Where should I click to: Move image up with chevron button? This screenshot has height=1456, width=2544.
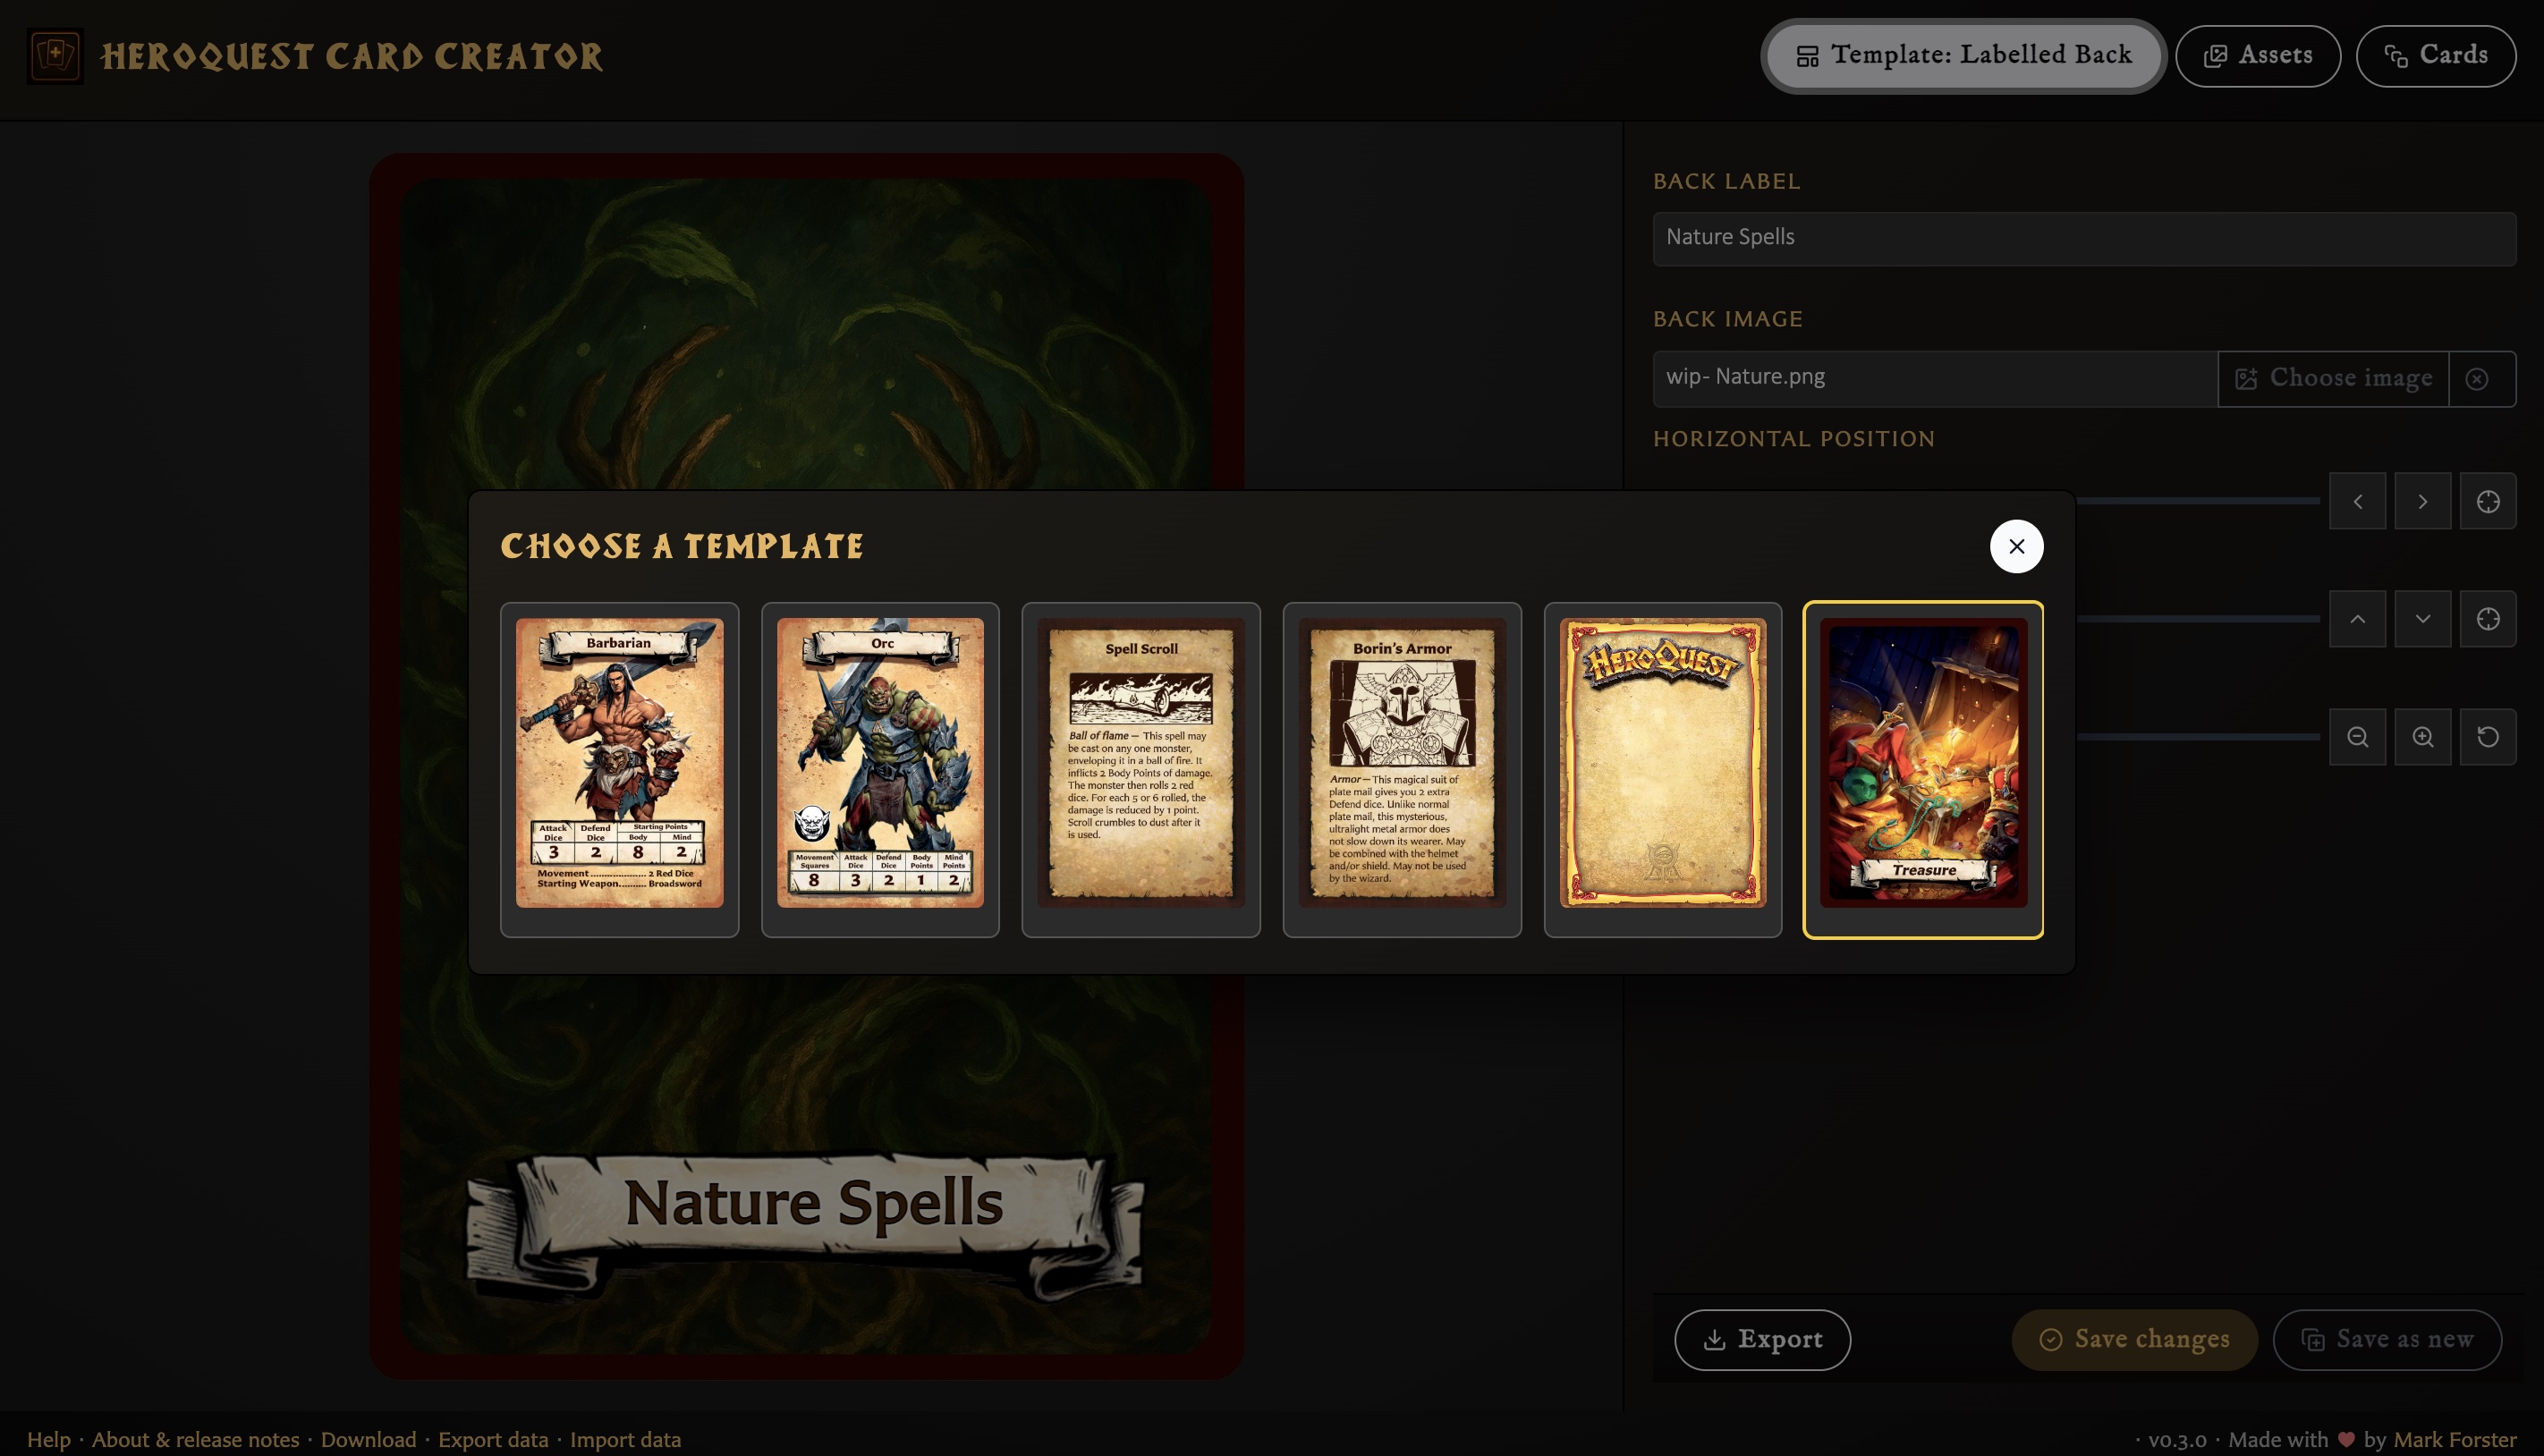(2358, 619)
